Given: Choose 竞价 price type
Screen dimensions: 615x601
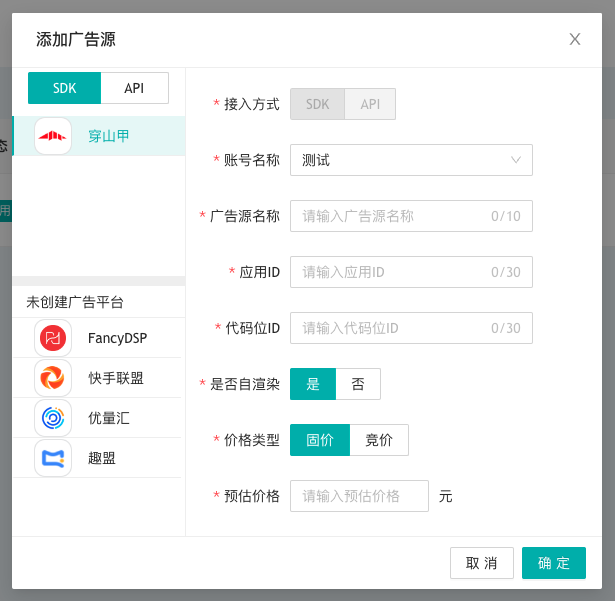Looking at the screenshot, I should click(x=379, y=440).
